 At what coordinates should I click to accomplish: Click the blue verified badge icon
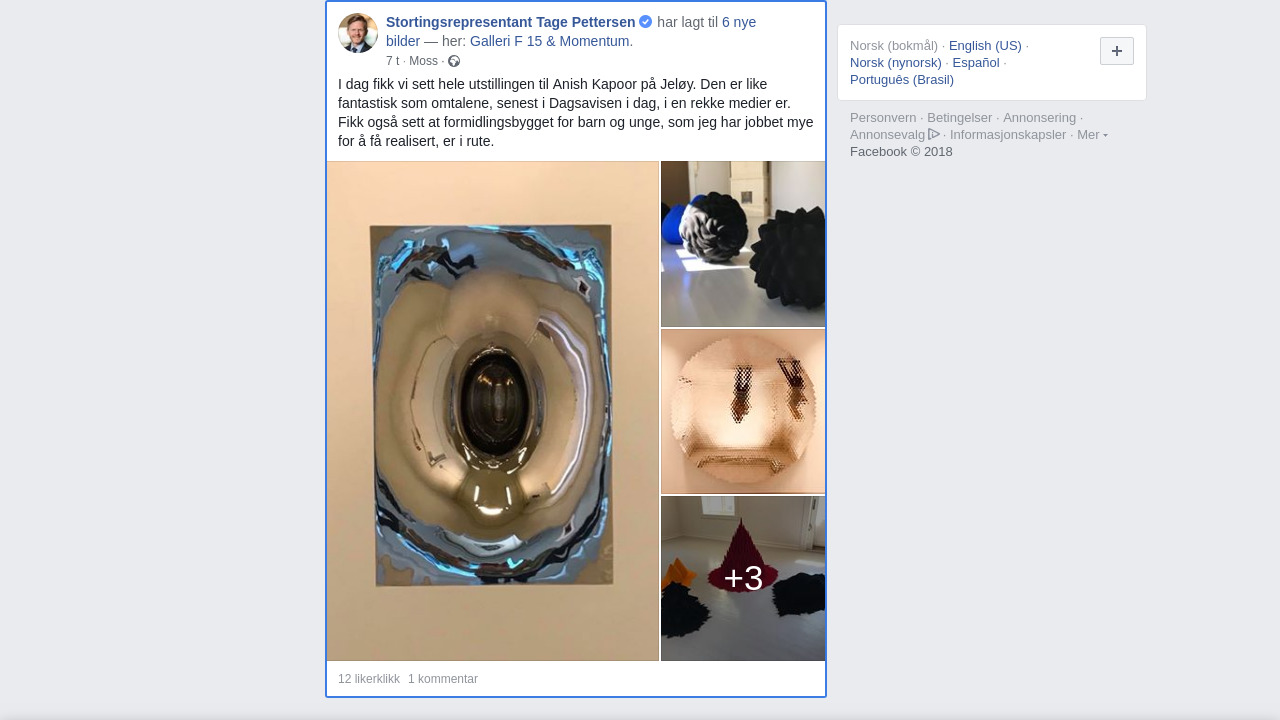(646, 21)
